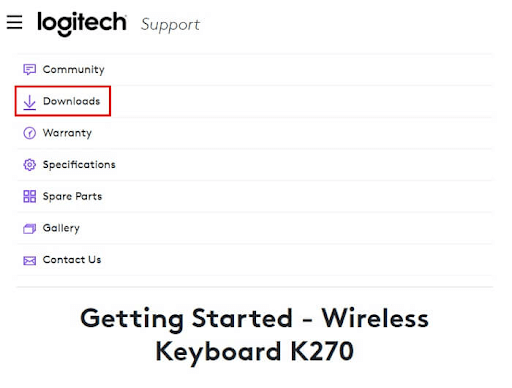This screenshot has width=512, height=388.
Task: Click the Spare Parts grid icon
Action: click(x=29, y=196)
